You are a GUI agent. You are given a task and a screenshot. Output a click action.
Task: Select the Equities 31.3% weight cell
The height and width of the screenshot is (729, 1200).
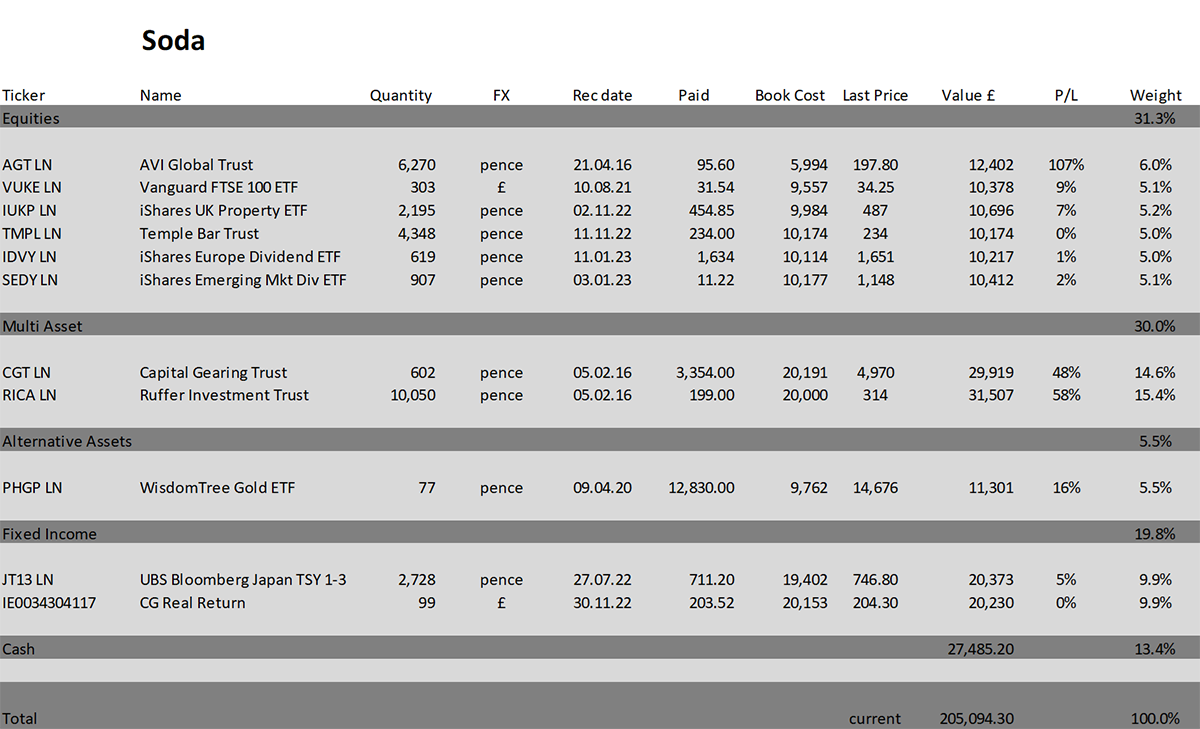click(1156, 119)
